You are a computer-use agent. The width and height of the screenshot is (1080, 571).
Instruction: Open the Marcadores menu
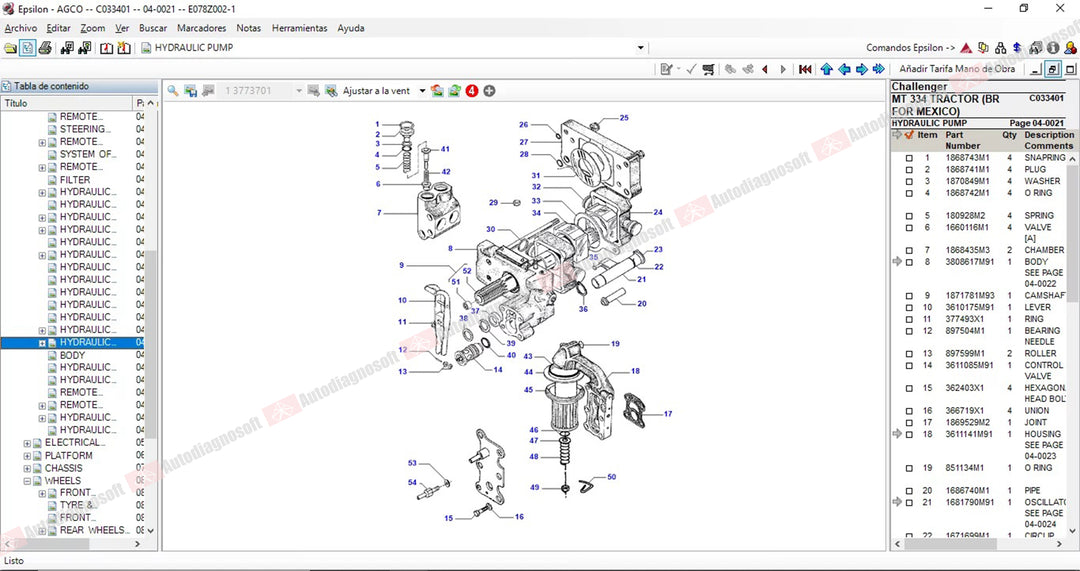coord(201,28)
